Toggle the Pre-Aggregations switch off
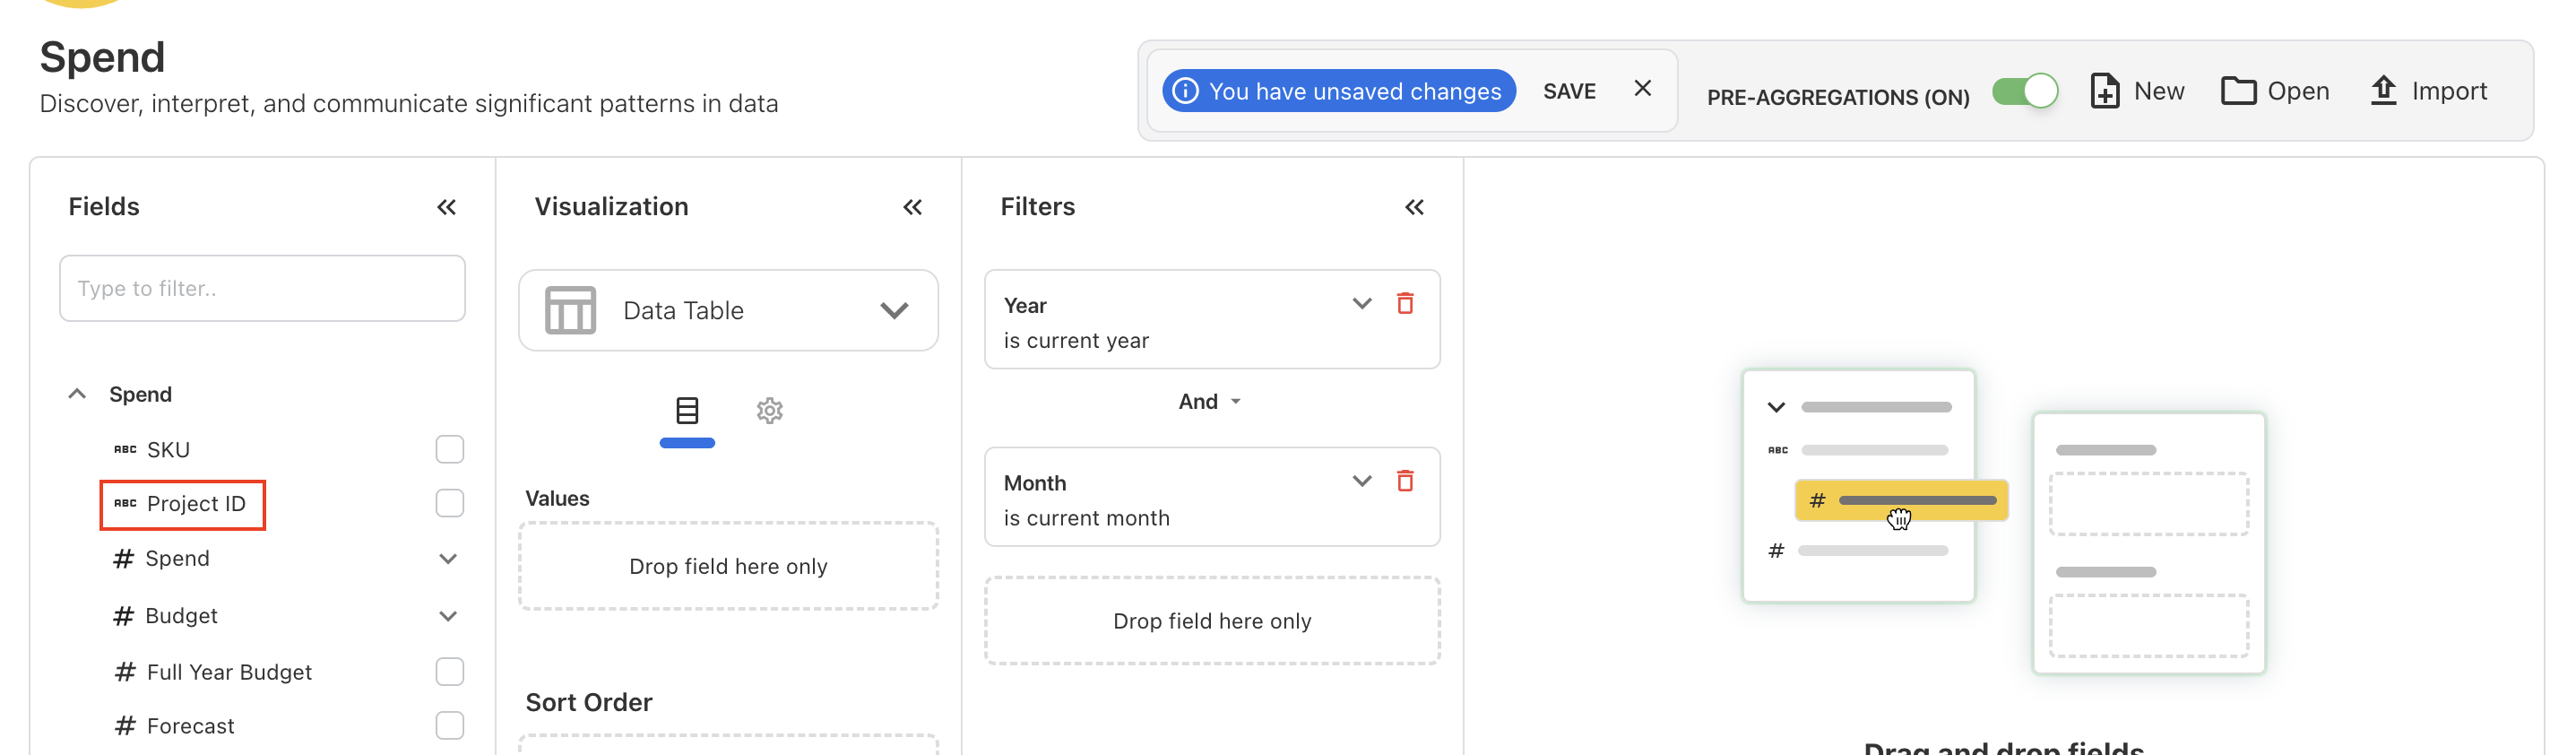Viewport: 2576px width, 755px height. [2024, 91]
